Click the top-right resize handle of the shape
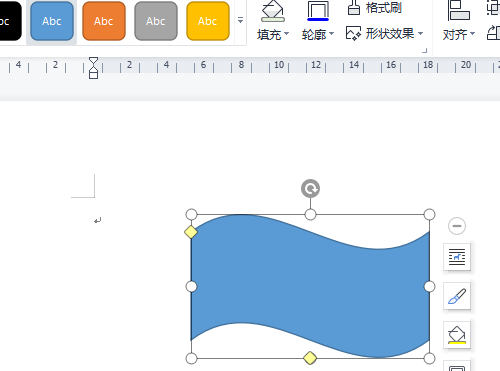 pos(429,214)
